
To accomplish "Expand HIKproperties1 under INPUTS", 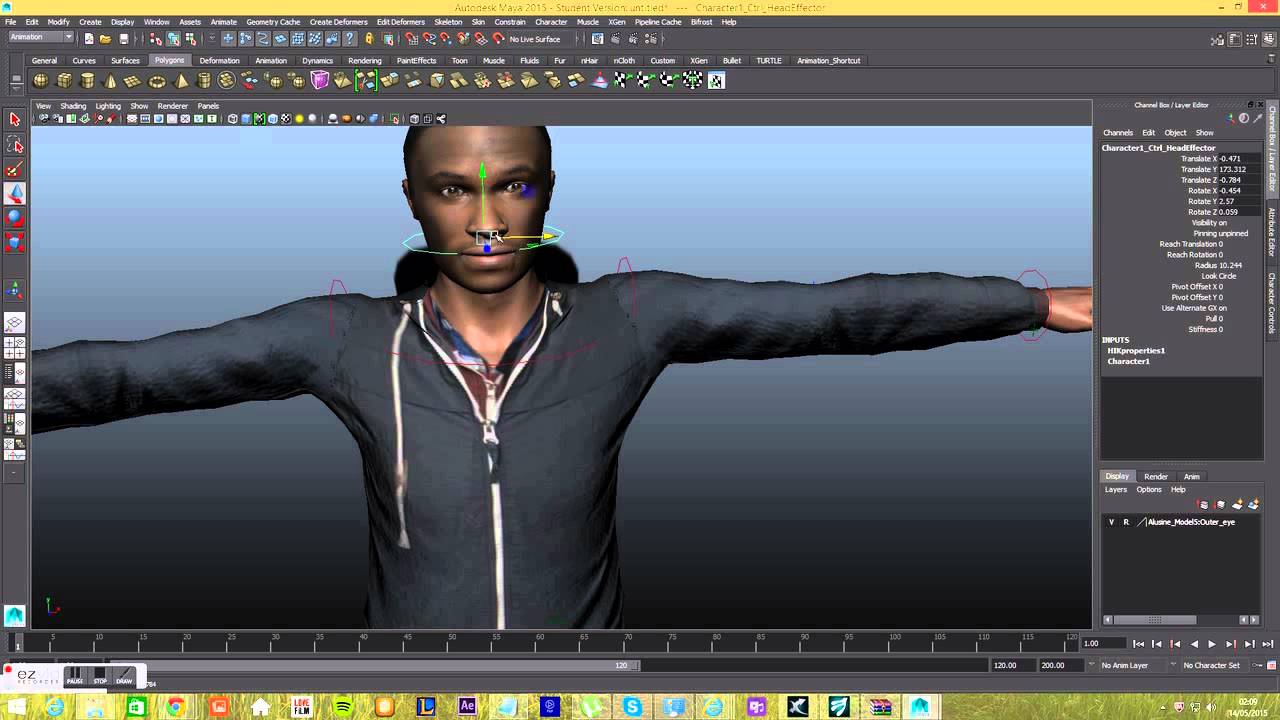I will [1135, 351].
